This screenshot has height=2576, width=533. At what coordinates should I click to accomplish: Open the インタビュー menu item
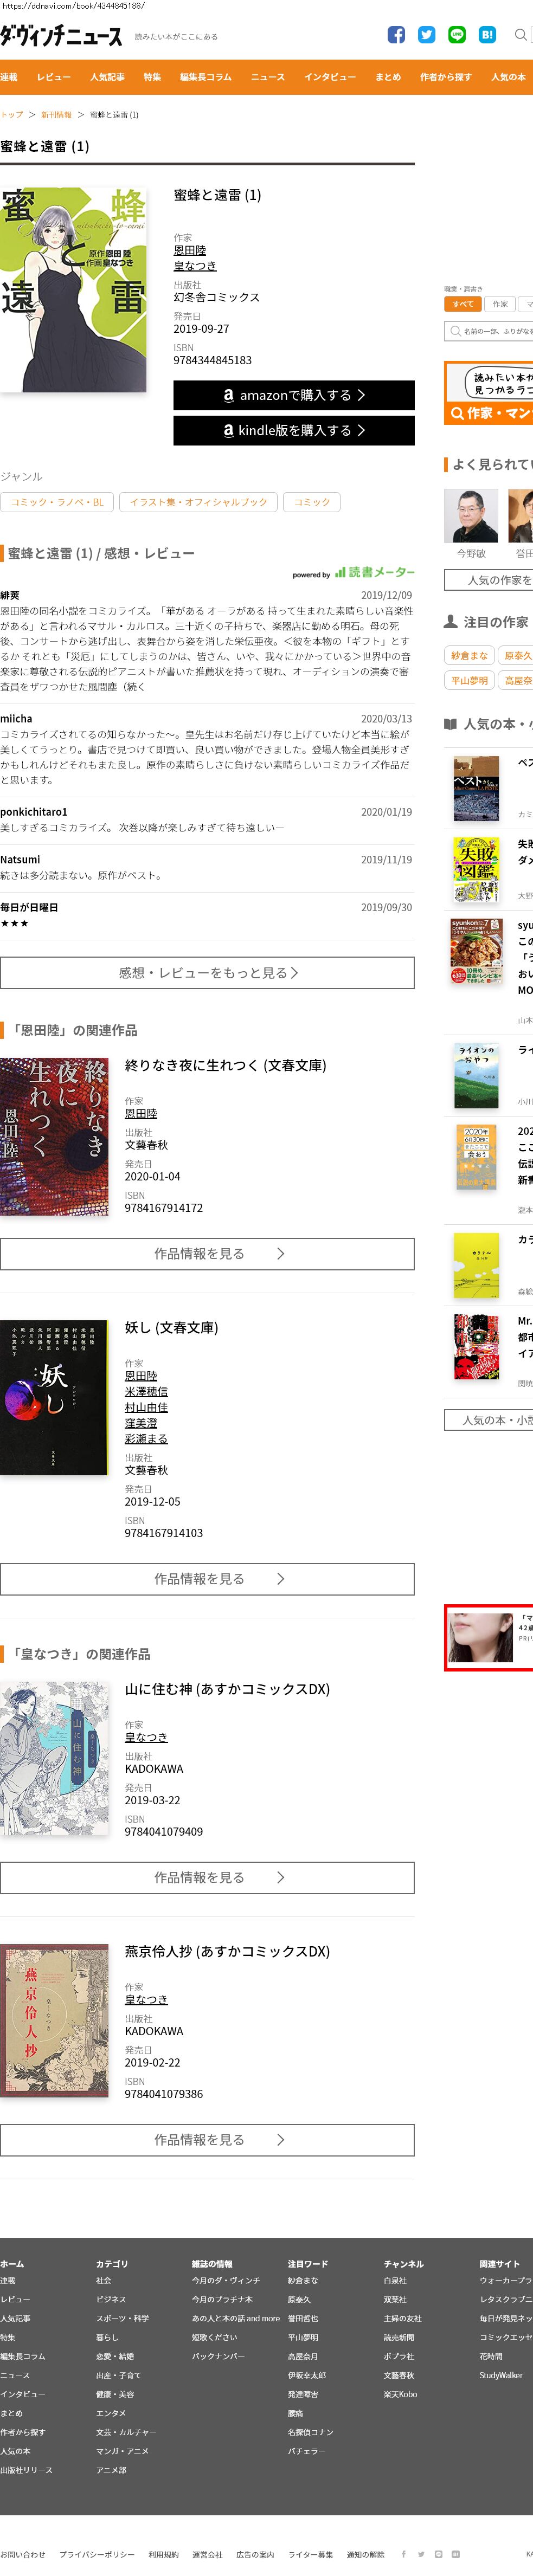330,77
